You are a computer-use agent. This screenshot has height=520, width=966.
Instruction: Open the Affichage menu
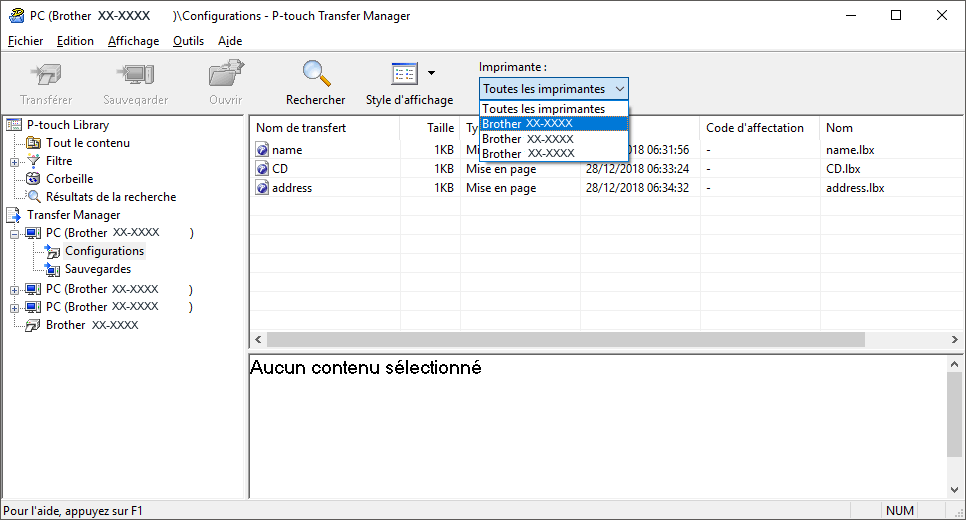(133, 41)
